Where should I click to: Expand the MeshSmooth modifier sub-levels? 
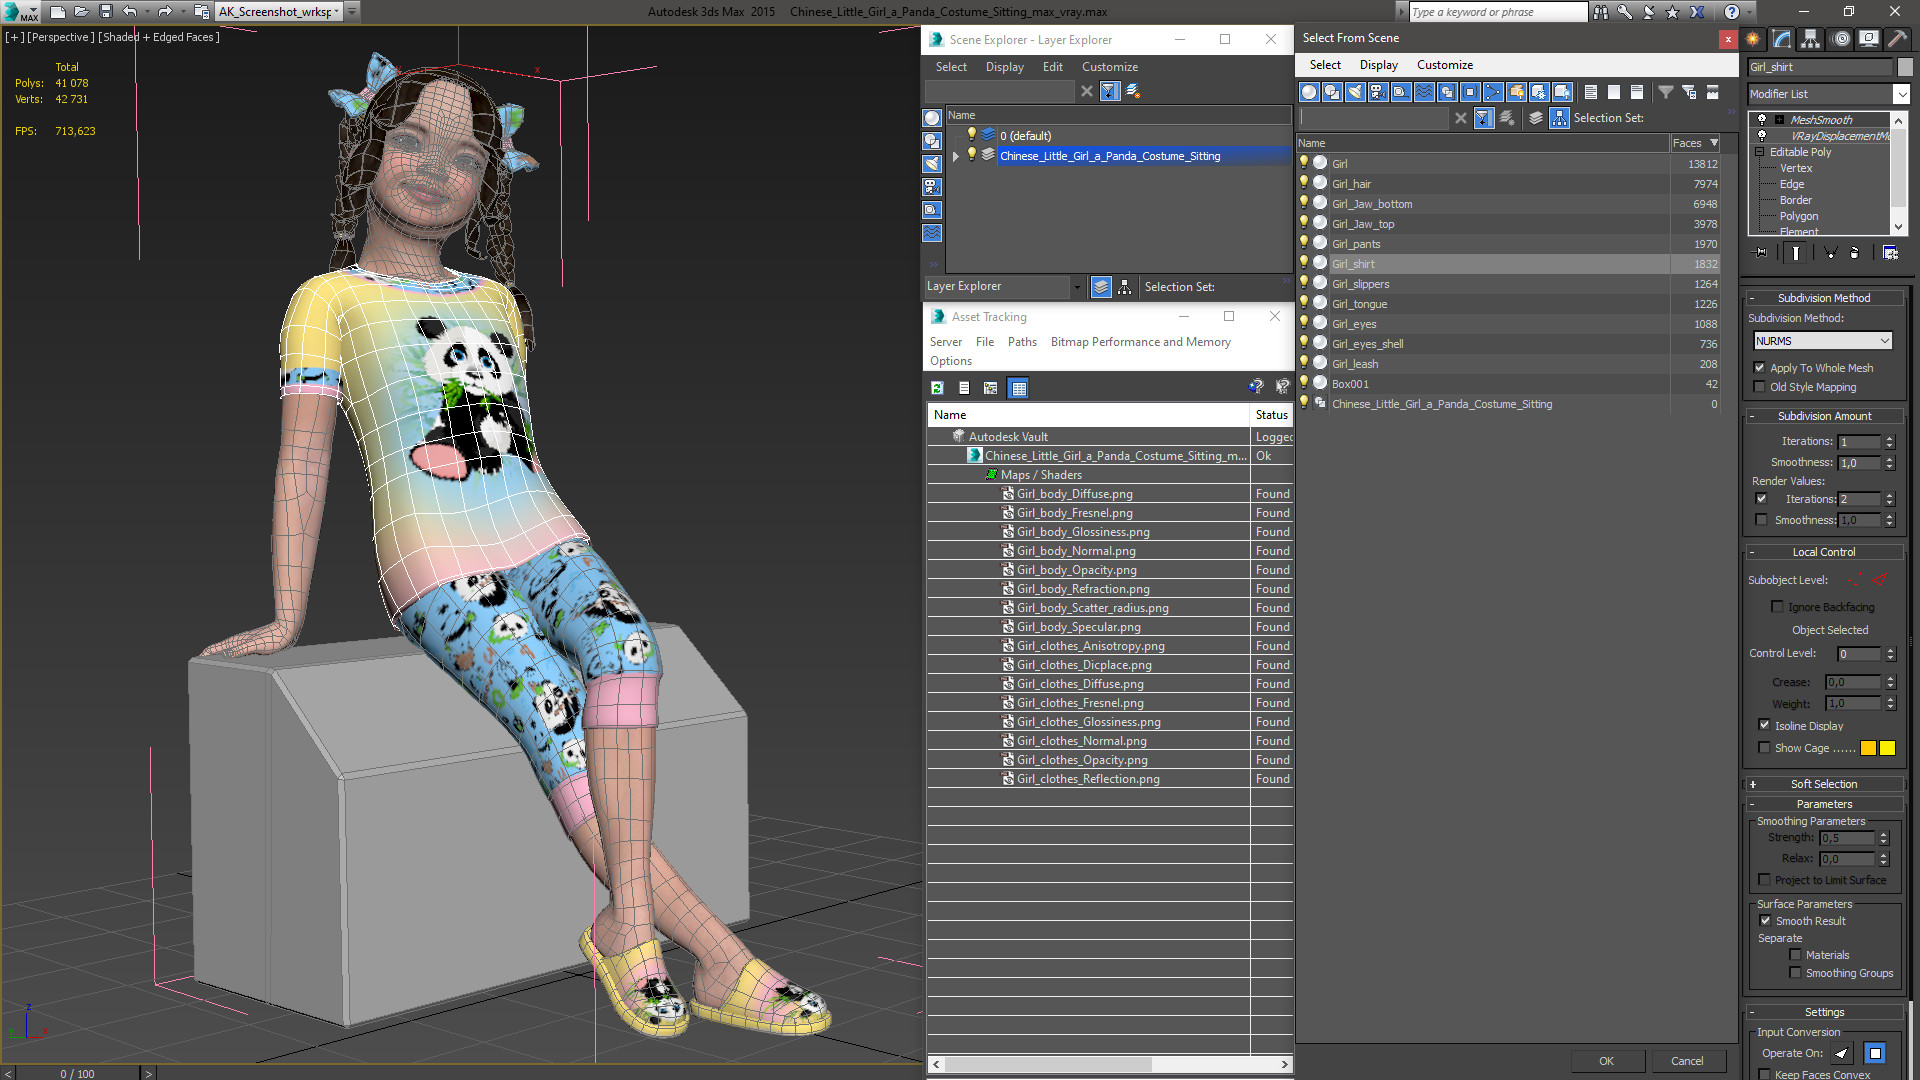coord(1779,119)
